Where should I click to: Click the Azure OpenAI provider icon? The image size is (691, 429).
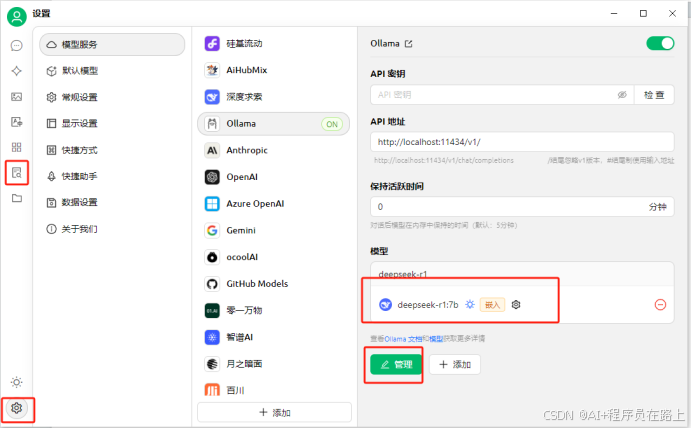212,204
